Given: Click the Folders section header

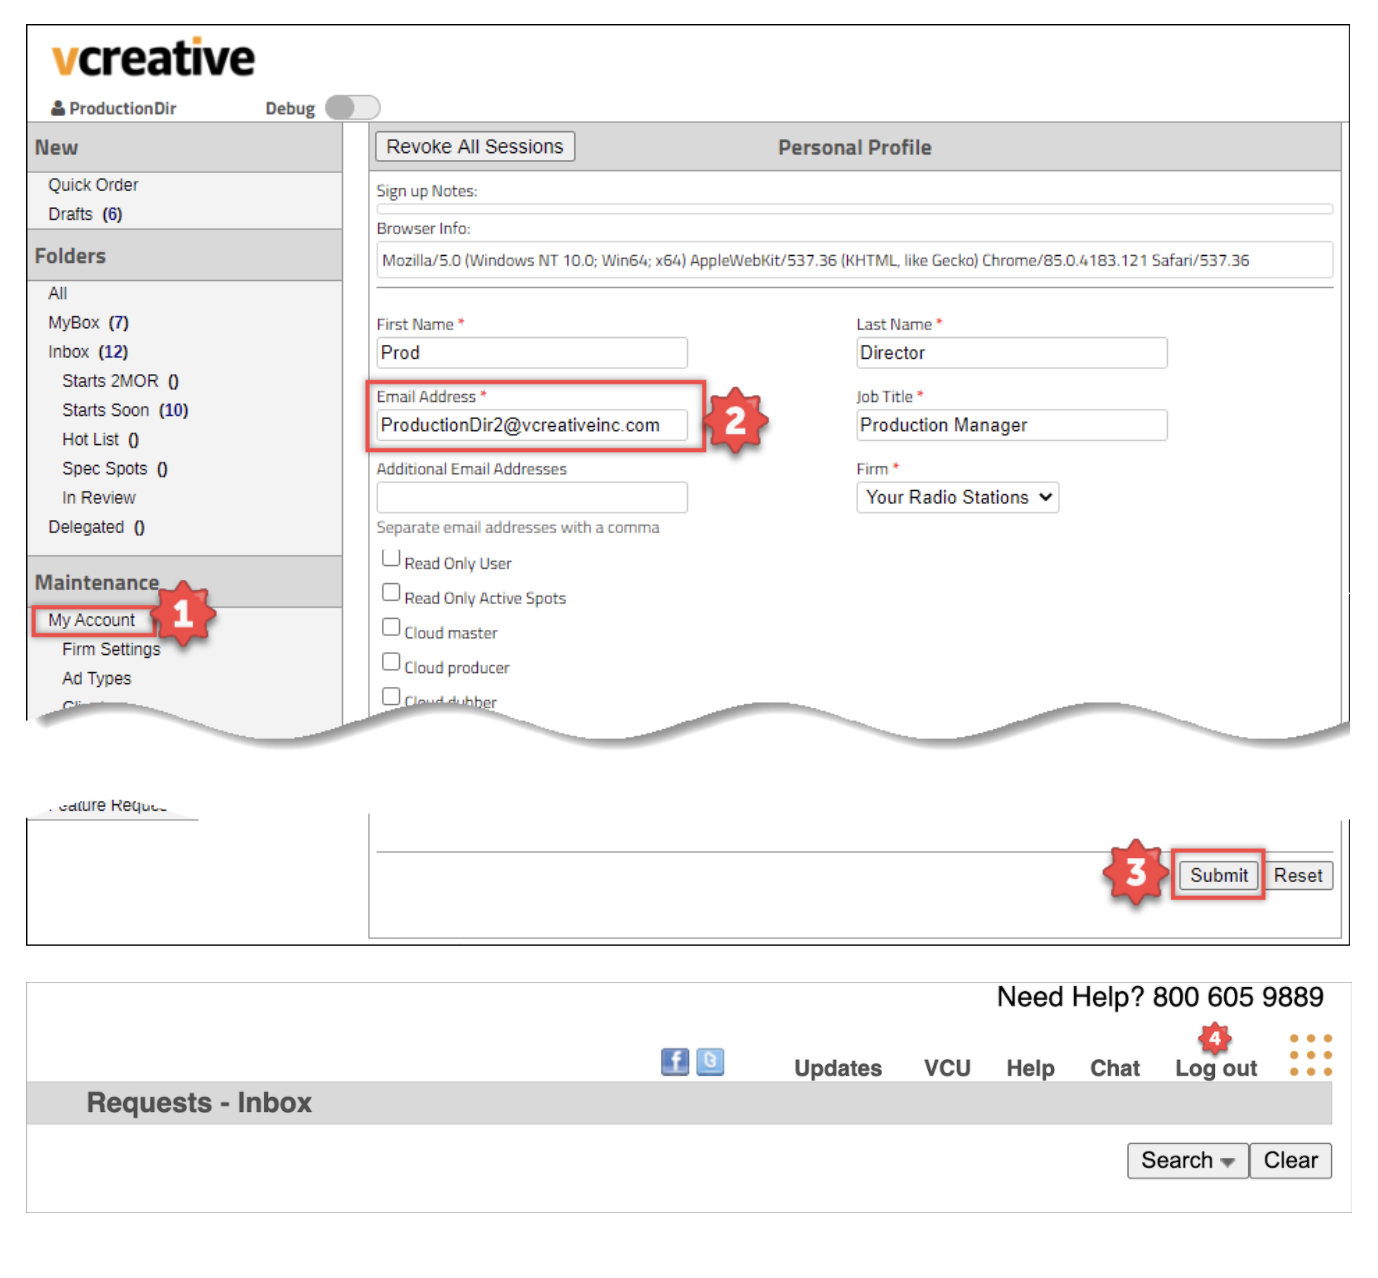Looking at the screenshot, I should pyautogui.click(x=185, y=256).
